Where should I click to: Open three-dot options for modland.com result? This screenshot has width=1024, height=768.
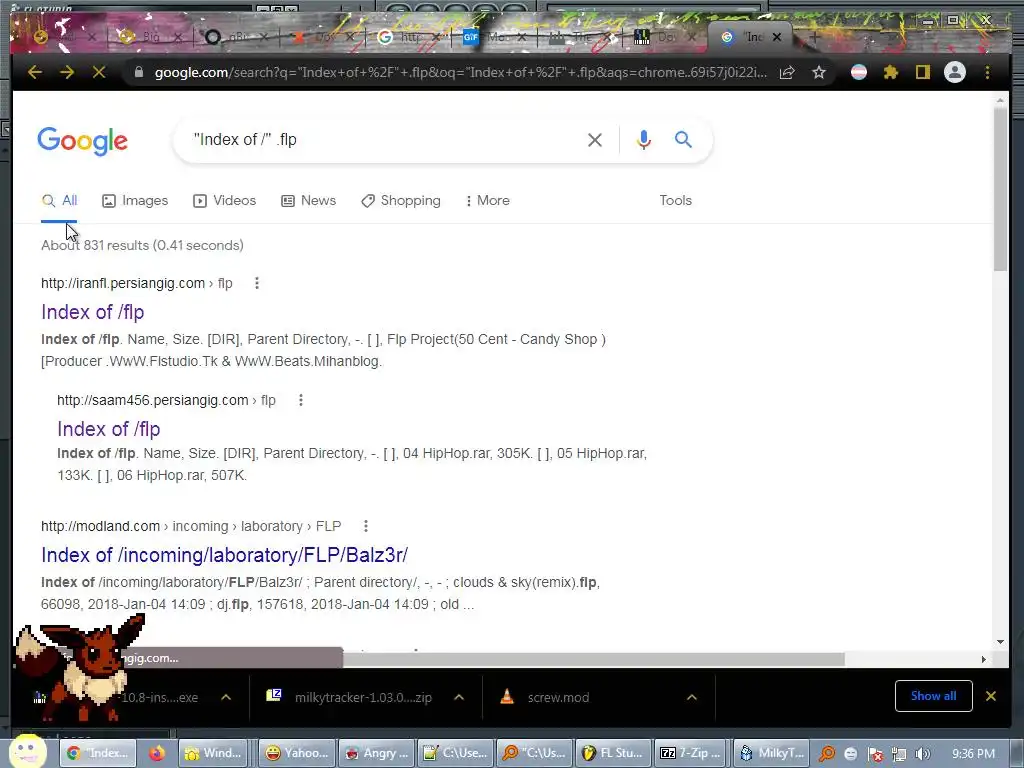point(366,526)
